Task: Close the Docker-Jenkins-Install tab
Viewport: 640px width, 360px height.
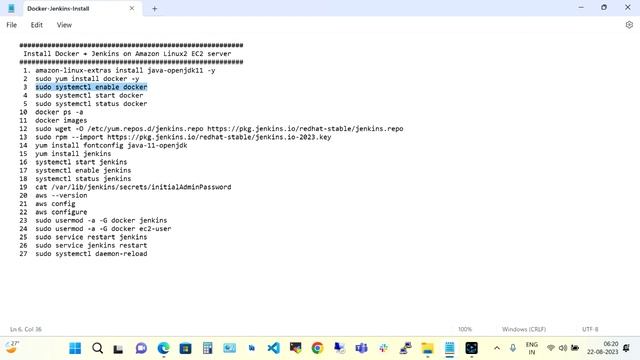Action: [x=132, y=8]
